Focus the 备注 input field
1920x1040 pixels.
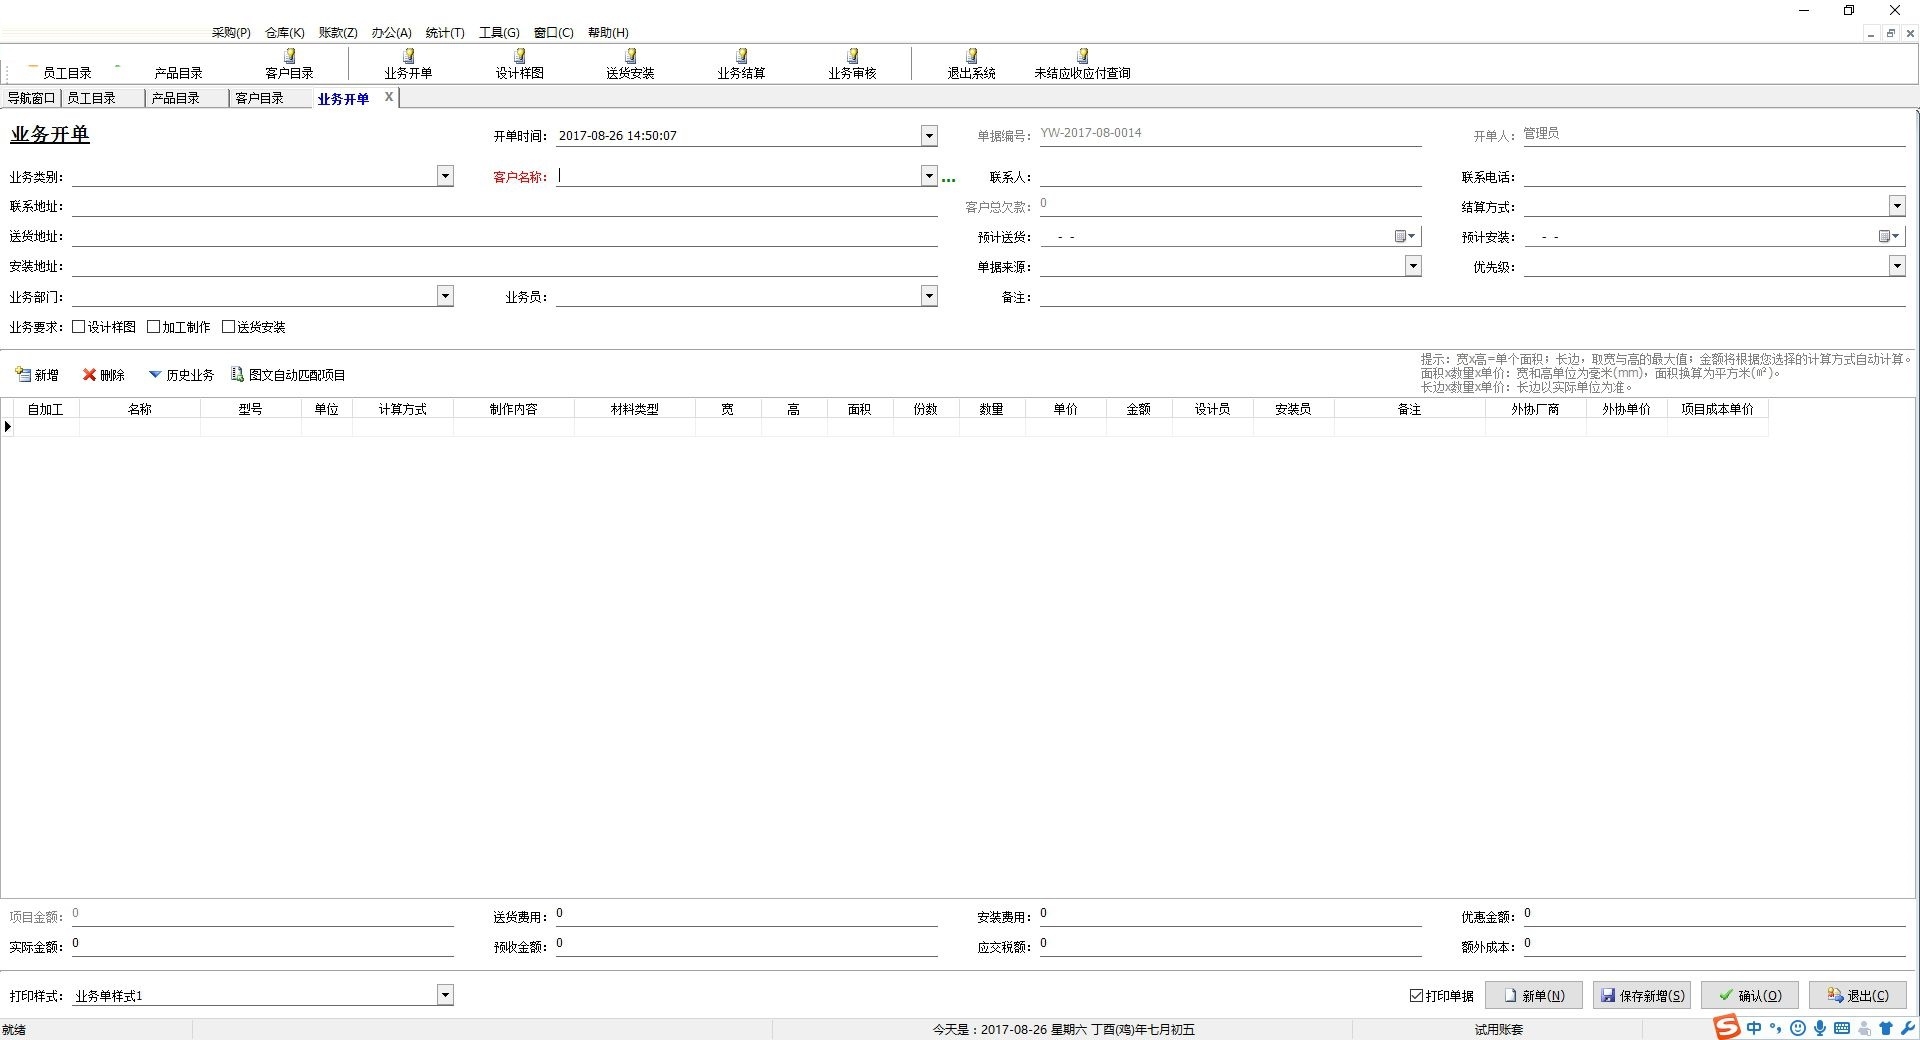coord(1472,297)
